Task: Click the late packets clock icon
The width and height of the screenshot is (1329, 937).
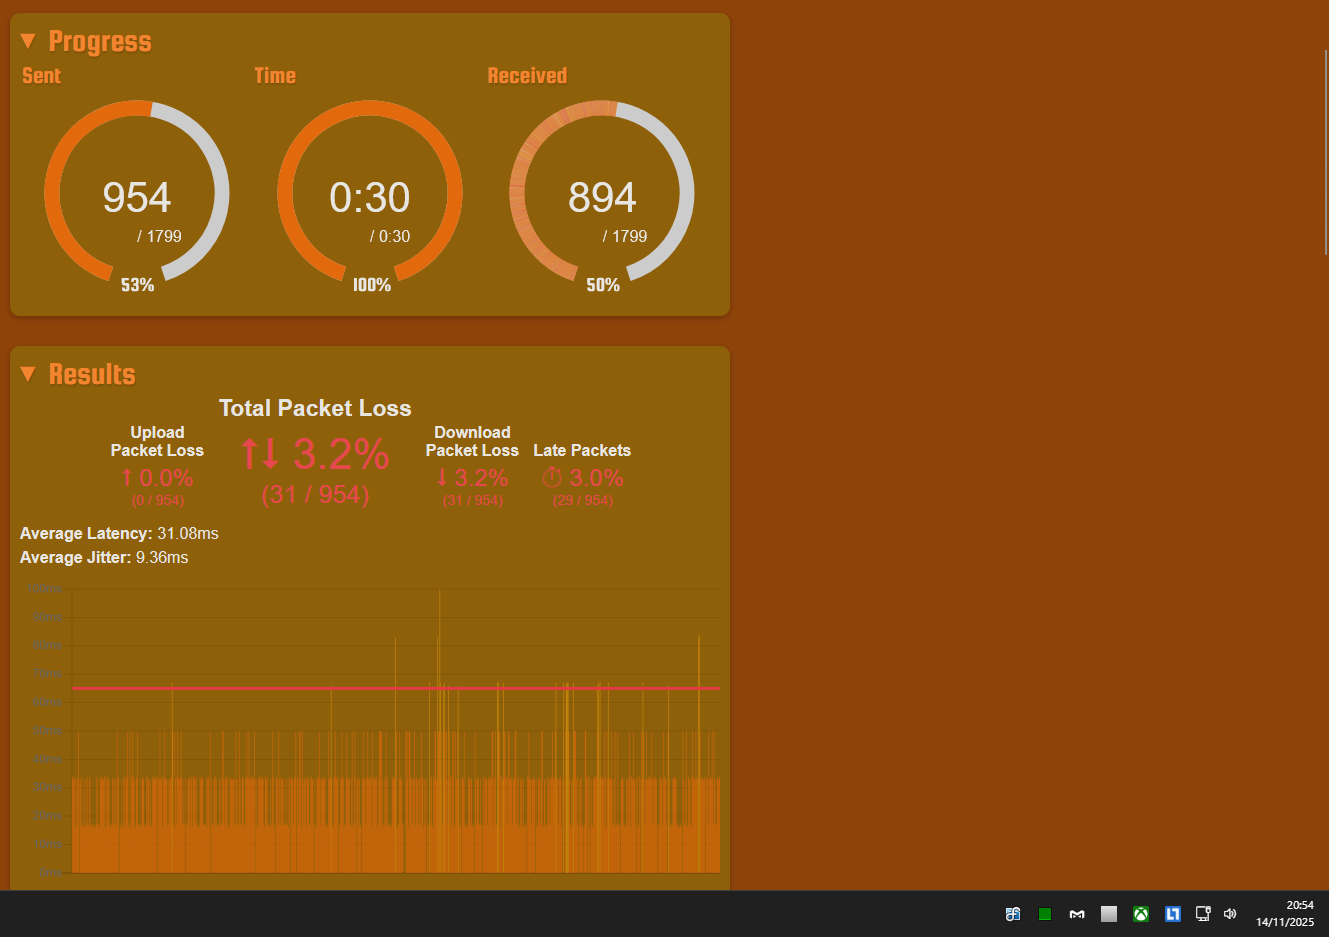Action: click(552, 477)
